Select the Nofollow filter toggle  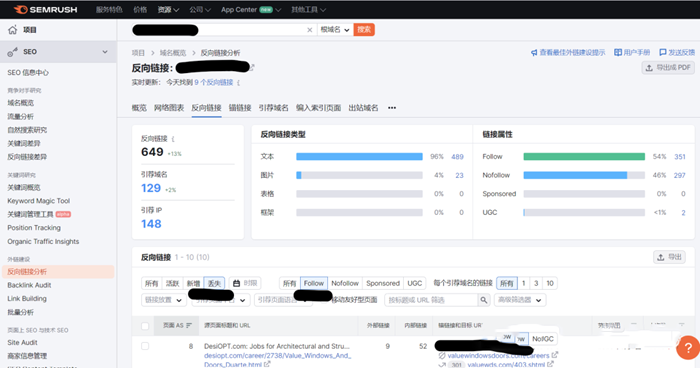pos(345,283)
